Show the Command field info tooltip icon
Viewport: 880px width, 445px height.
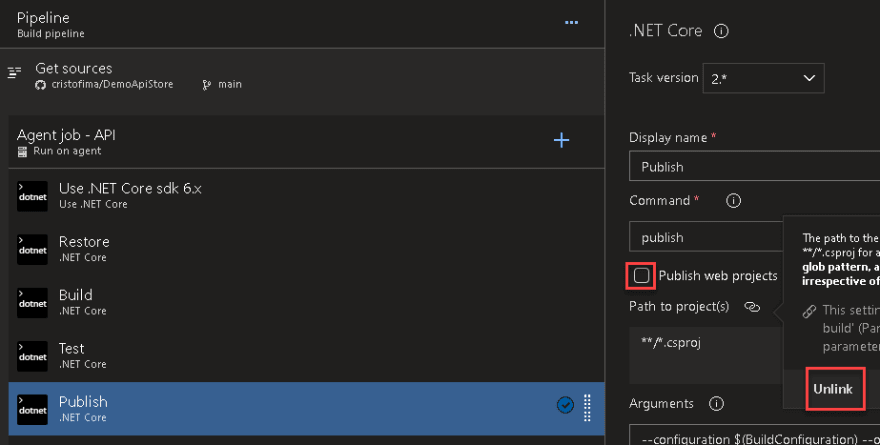tap(733, 201)
